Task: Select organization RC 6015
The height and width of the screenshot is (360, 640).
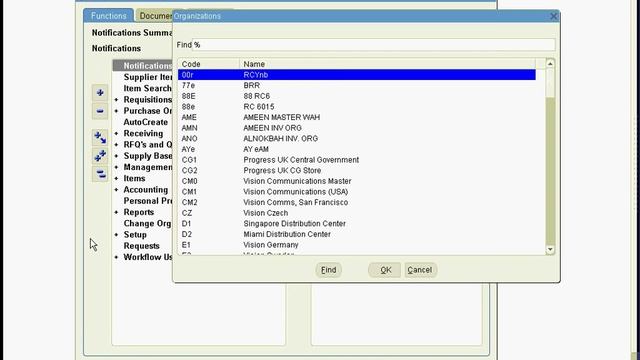Action: click(x=357, y=107)
